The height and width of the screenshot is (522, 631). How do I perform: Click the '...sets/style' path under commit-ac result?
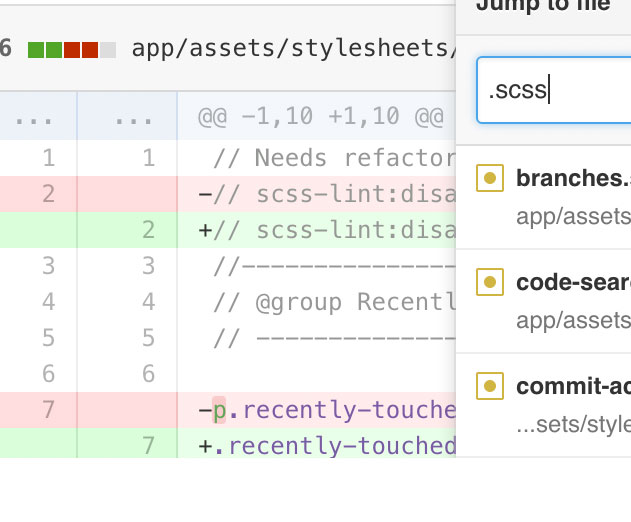573,424
